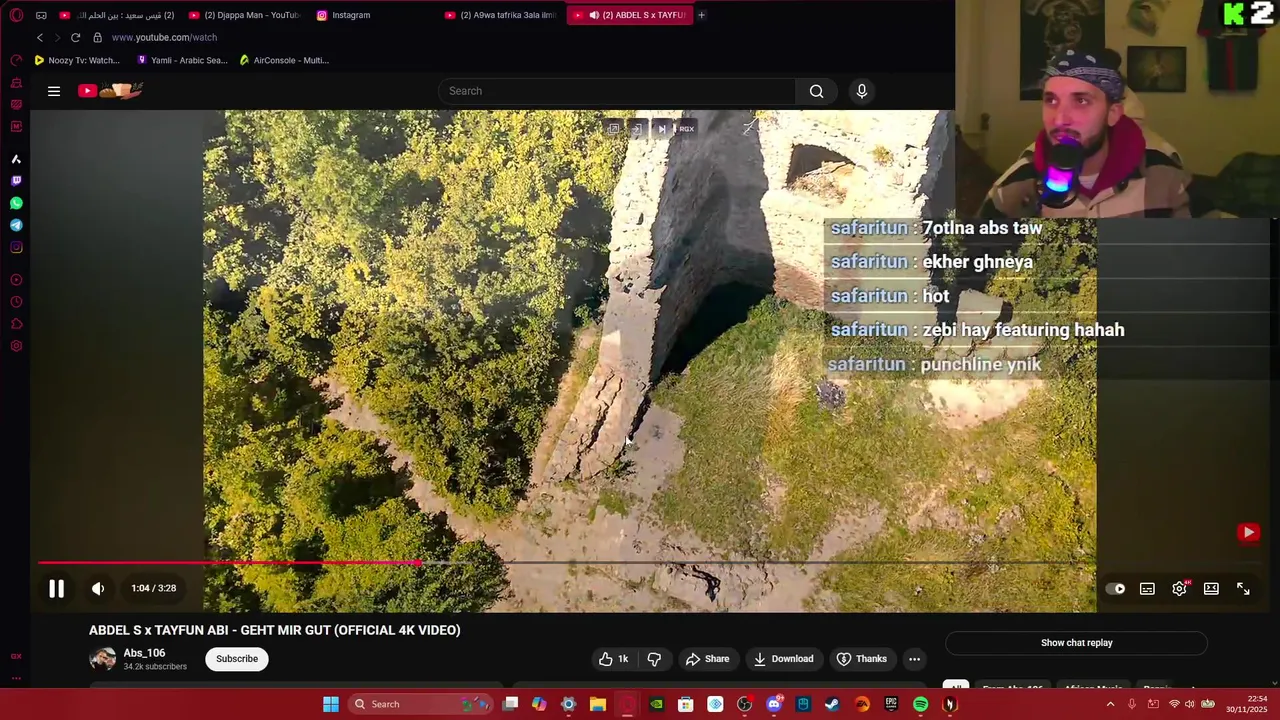Open GX Control speedometer in sidebar
The width and height of the screenshot is (1280, 720).
(16, 60)
